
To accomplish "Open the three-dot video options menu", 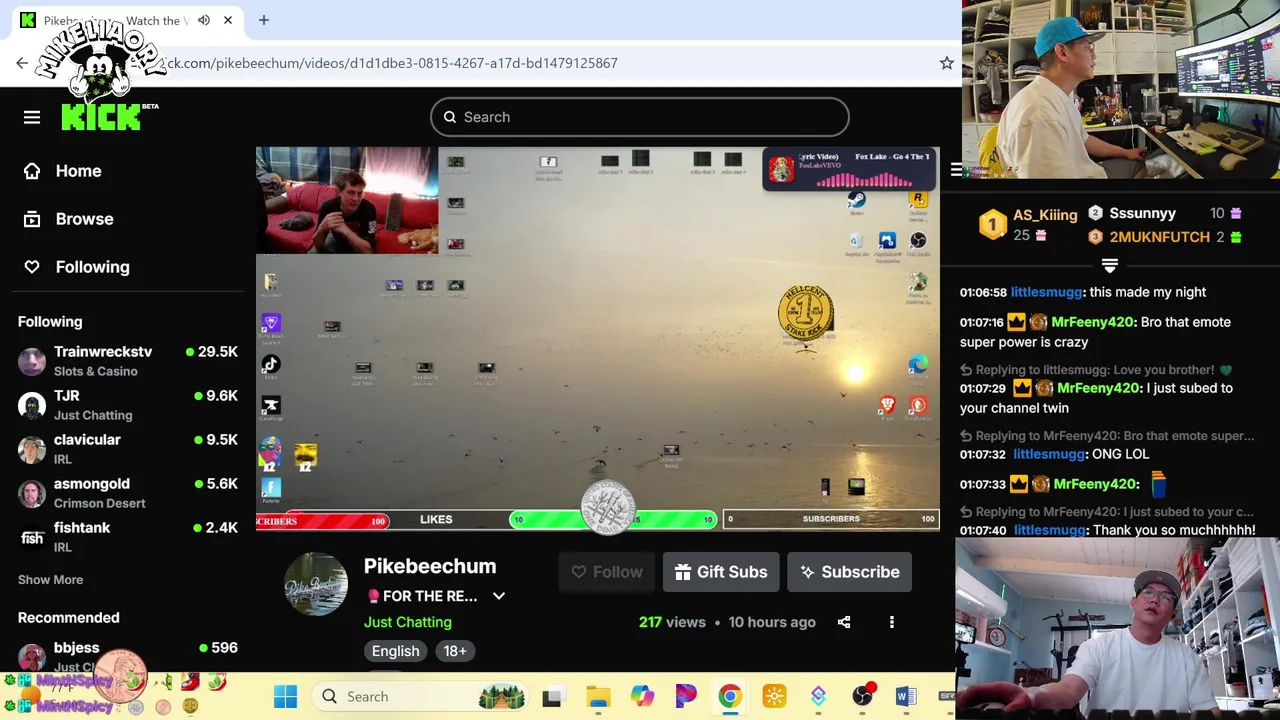I will (892, 622).
